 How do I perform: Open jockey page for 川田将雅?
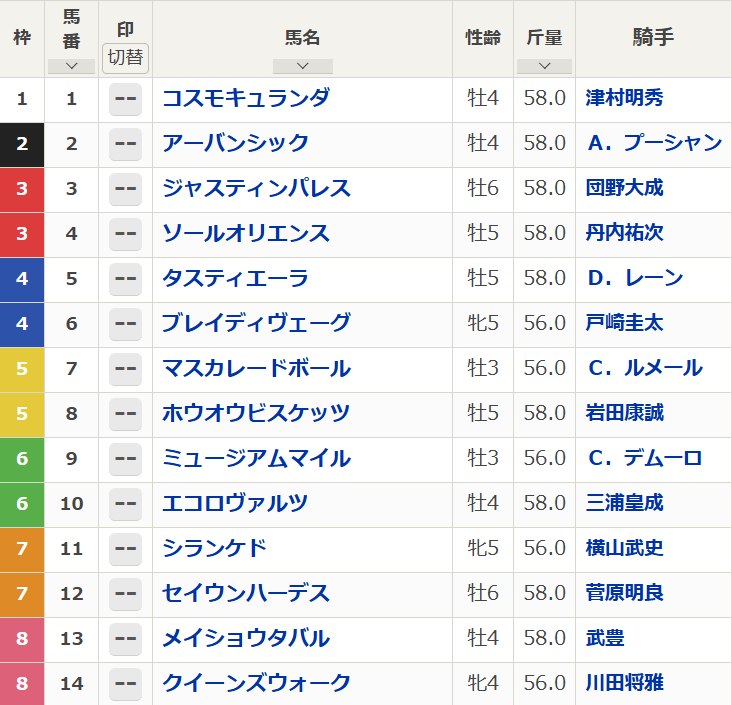(x=625, y=683)
